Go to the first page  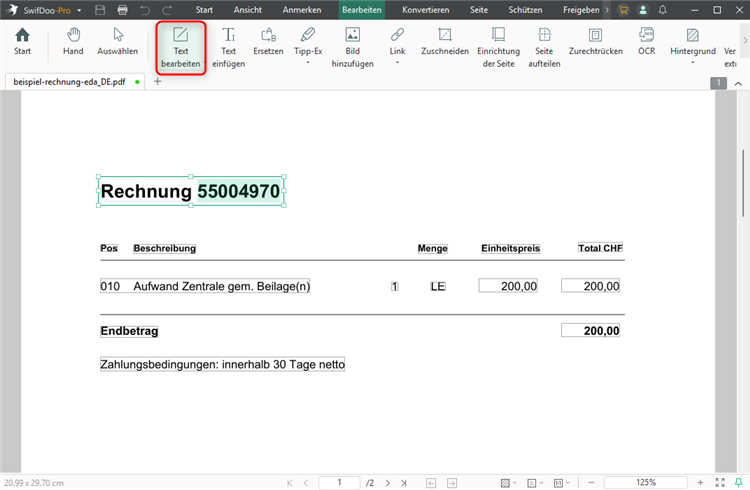(289, 483)
